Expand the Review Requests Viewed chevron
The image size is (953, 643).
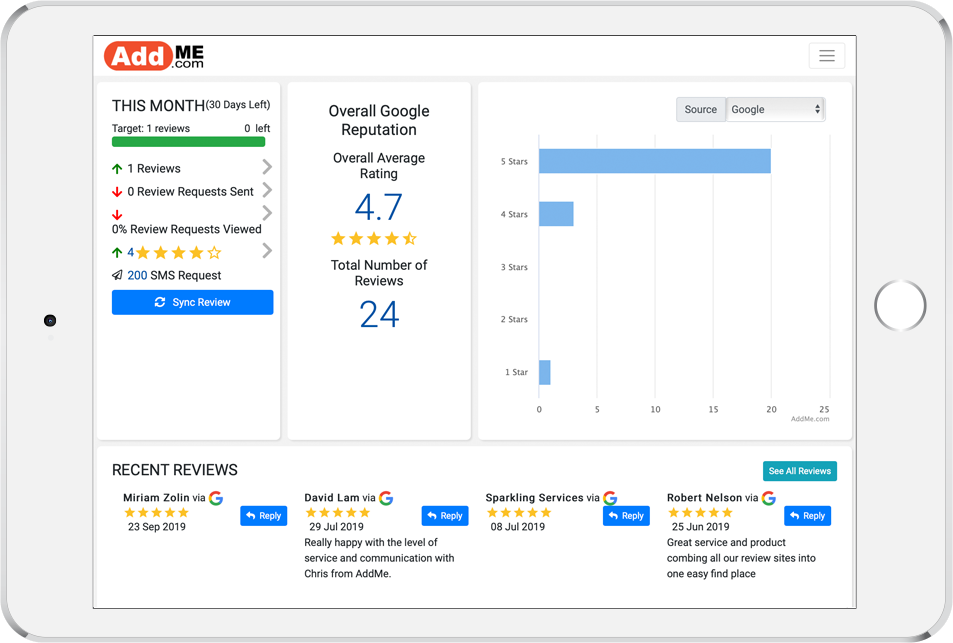tap(267, 213)
